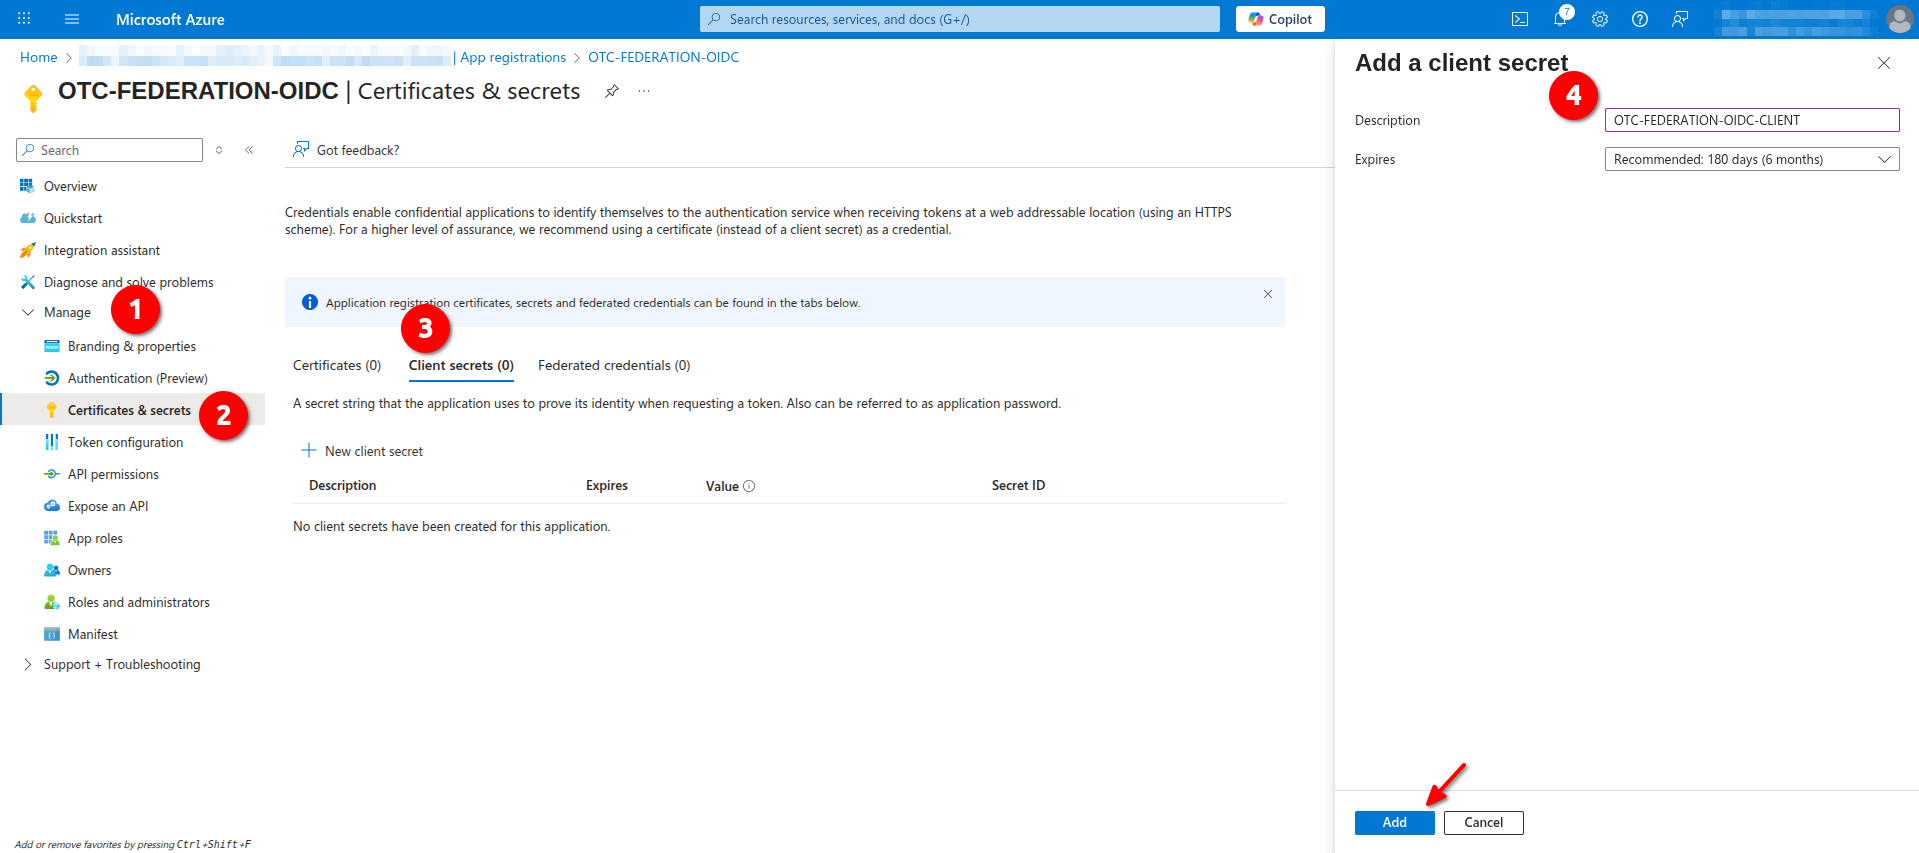Switch to the Certificates (0) tab

point(337,365)
